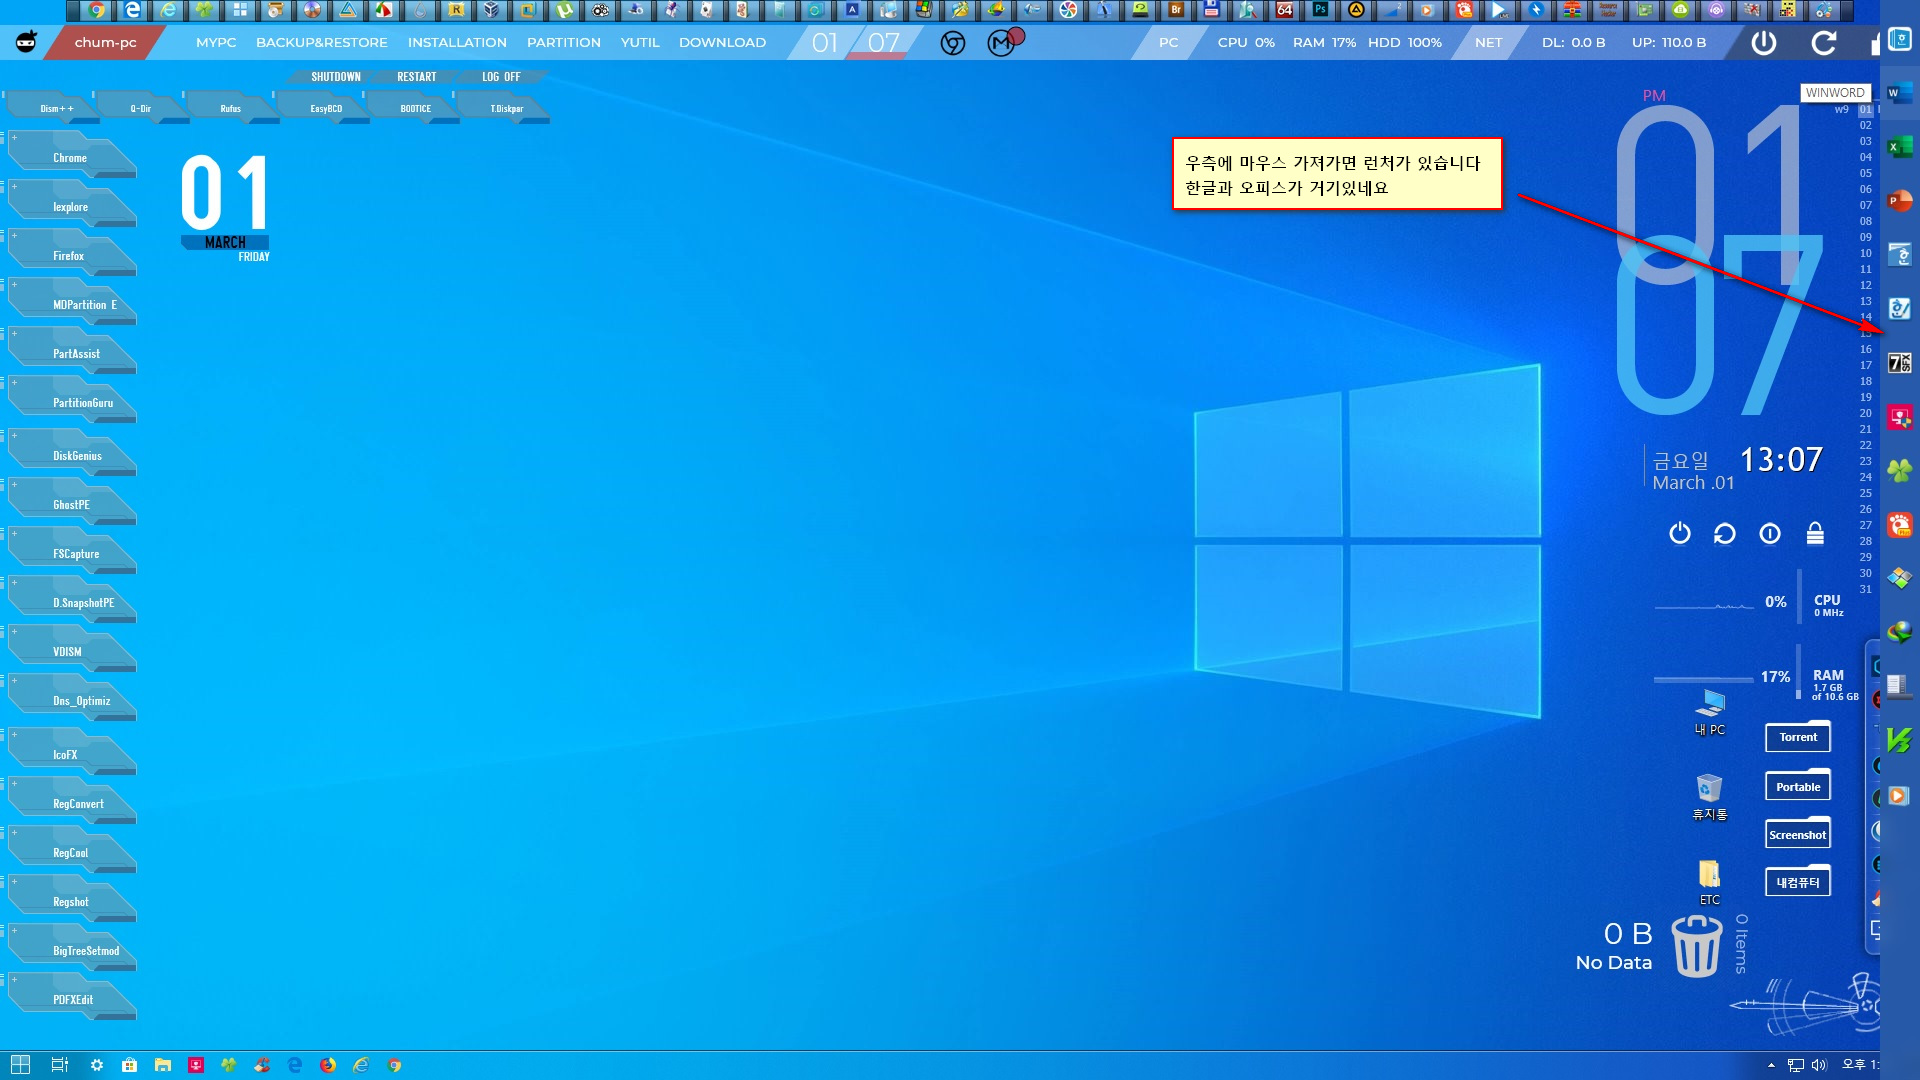
Task: Open the ETC folder on desktop
Action: click(x=1710, y=882)
